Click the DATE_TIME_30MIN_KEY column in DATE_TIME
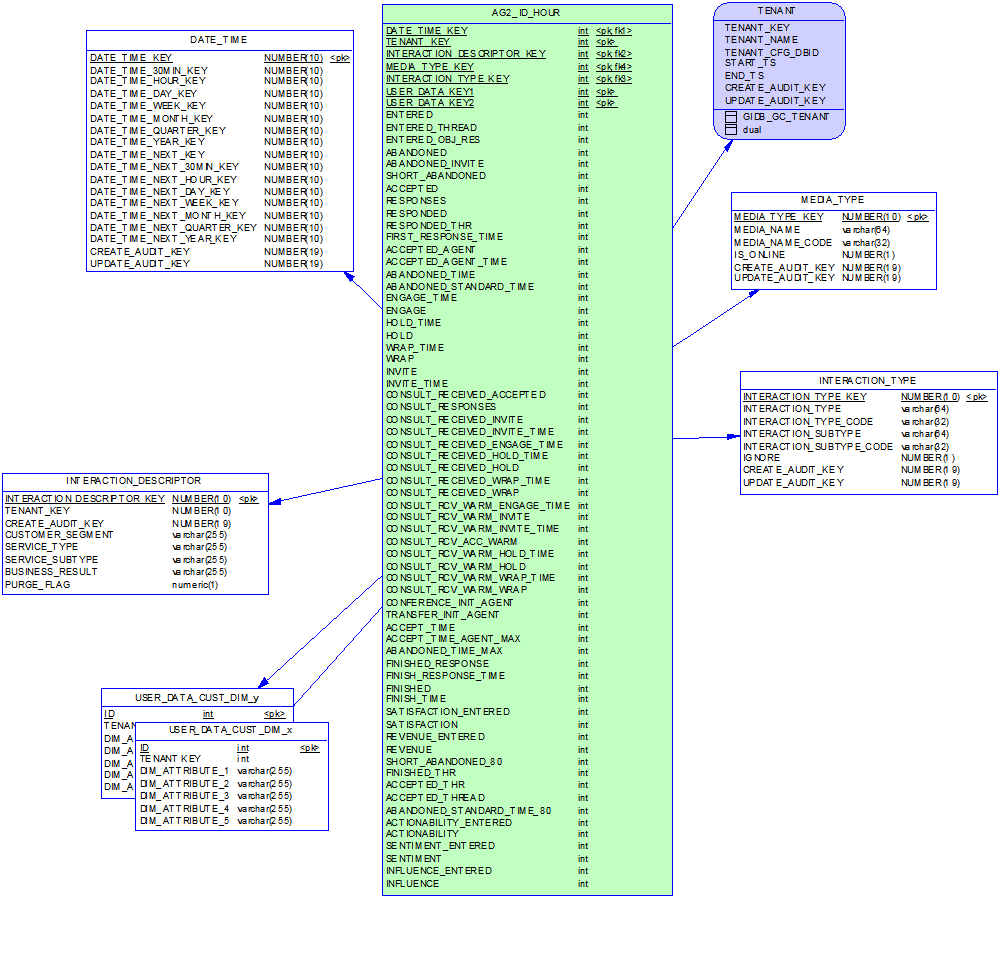This screenshot has height=960, width=1000. click(x=149, y=70)
